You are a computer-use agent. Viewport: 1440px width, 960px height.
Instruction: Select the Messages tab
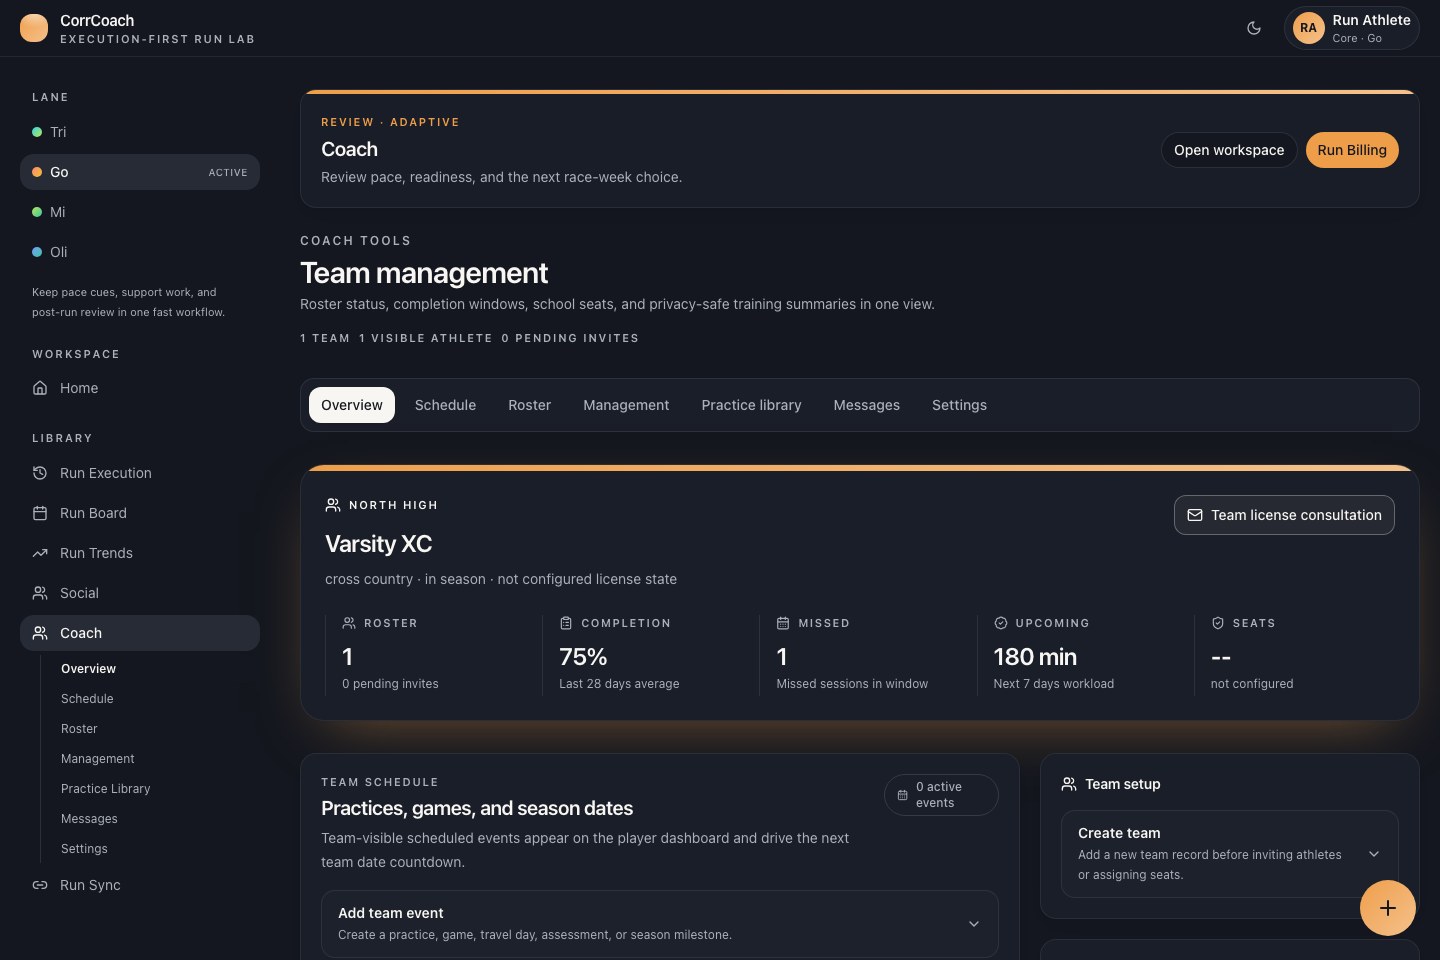pyautogui.click(x=866, y=405)
